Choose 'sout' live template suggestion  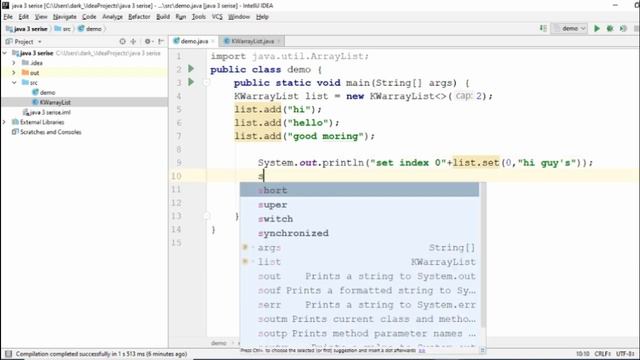click(x=359, y=276)
